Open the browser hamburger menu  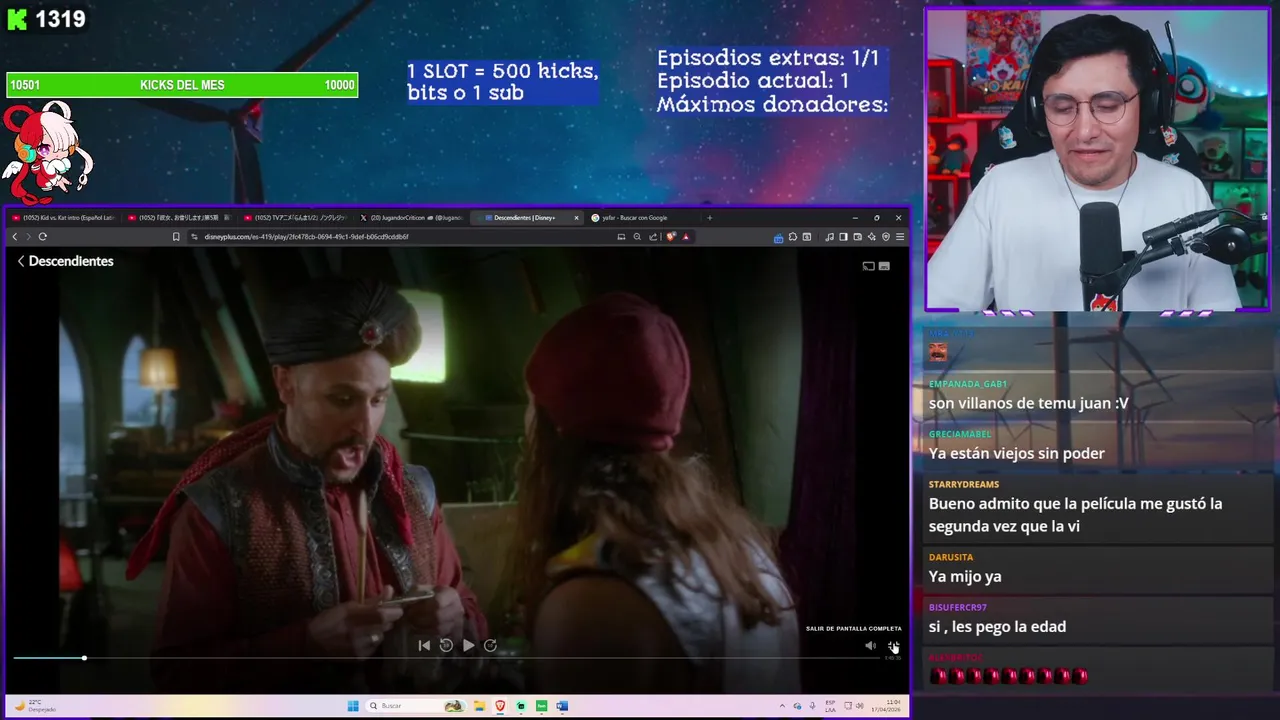[x=900, y=237]
